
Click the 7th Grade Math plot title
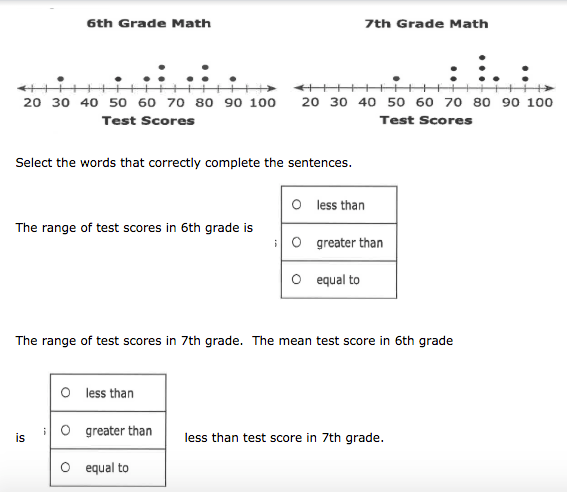[426, 23]
